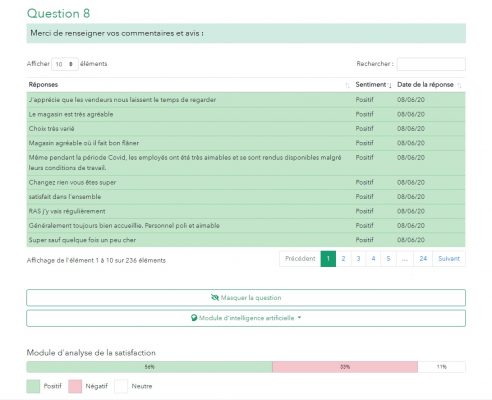Click Positif sentiment of 'Choix très varié' row
The height and width of the screenshot is (400, 492).
pos(364,129)
